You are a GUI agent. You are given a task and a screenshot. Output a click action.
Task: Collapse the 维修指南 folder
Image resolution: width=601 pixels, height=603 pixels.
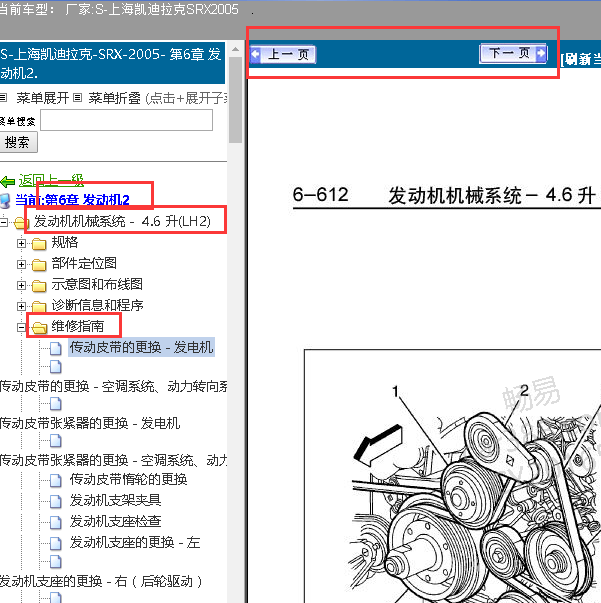click(x=22, y=327)
